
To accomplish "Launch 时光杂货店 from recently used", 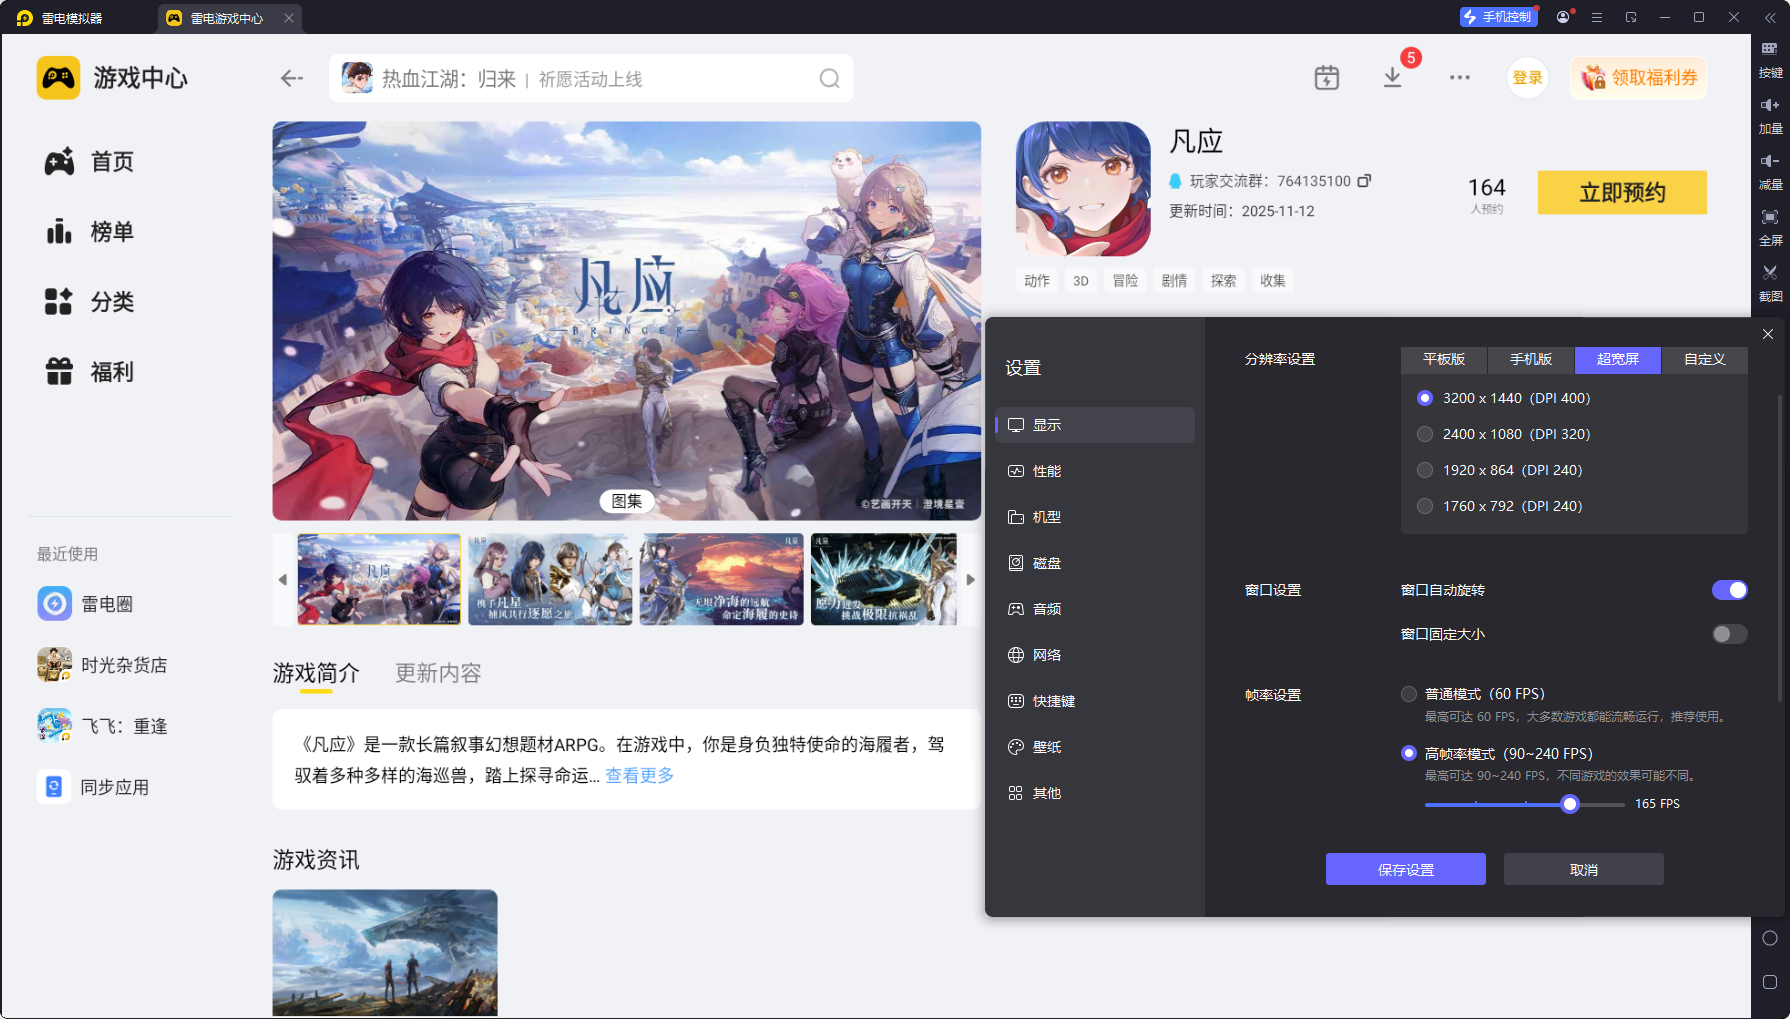I will pos(103,665).
